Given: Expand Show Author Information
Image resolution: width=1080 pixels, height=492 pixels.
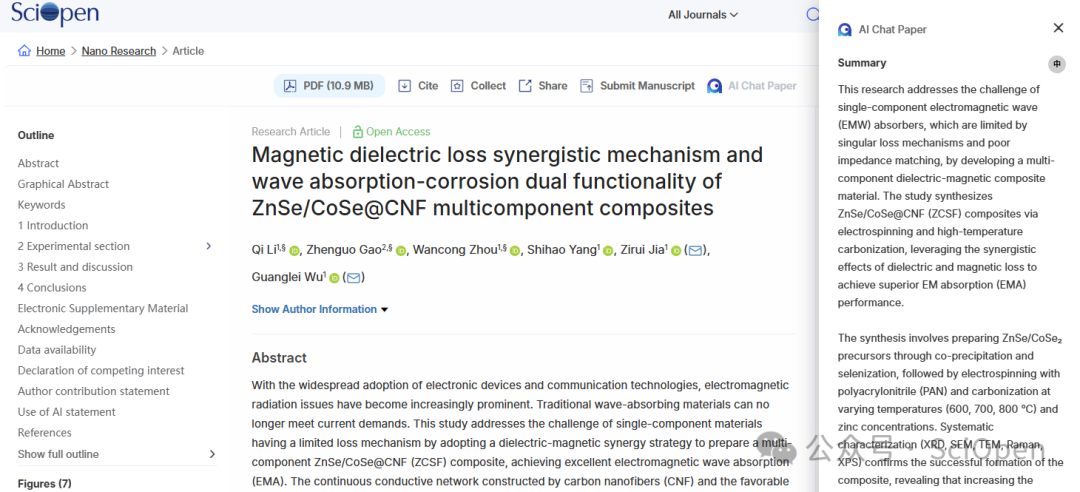Looking at the screenshot, I should tap(320, 309).
